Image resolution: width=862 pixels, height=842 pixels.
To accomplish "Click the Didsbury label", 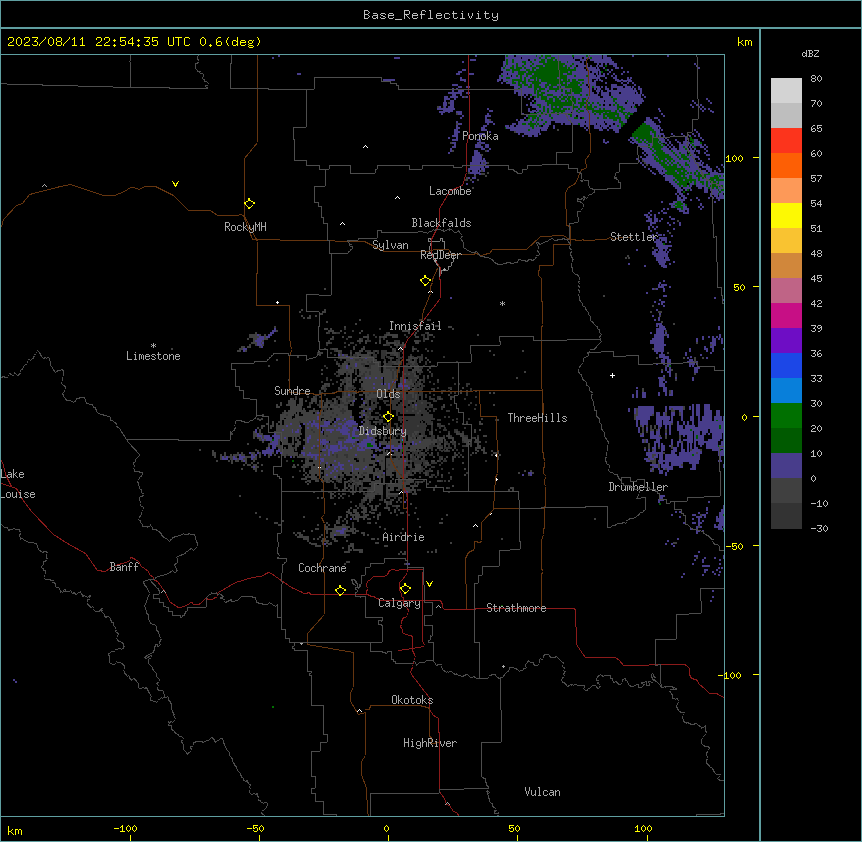I will [383, 431].
